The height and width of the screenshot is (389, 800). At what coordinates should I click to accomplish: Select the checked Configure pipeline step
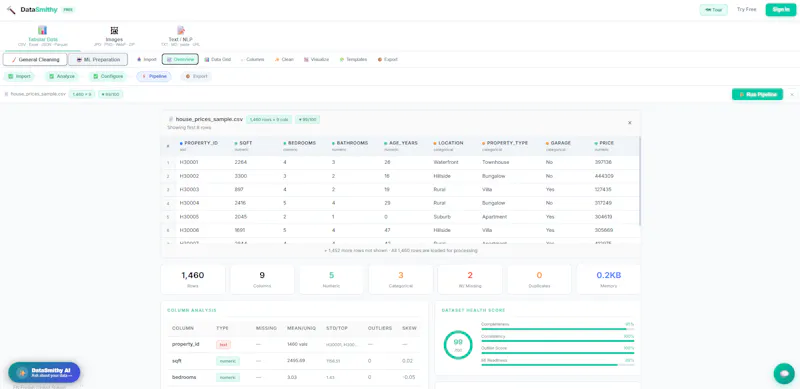(108, 77)
